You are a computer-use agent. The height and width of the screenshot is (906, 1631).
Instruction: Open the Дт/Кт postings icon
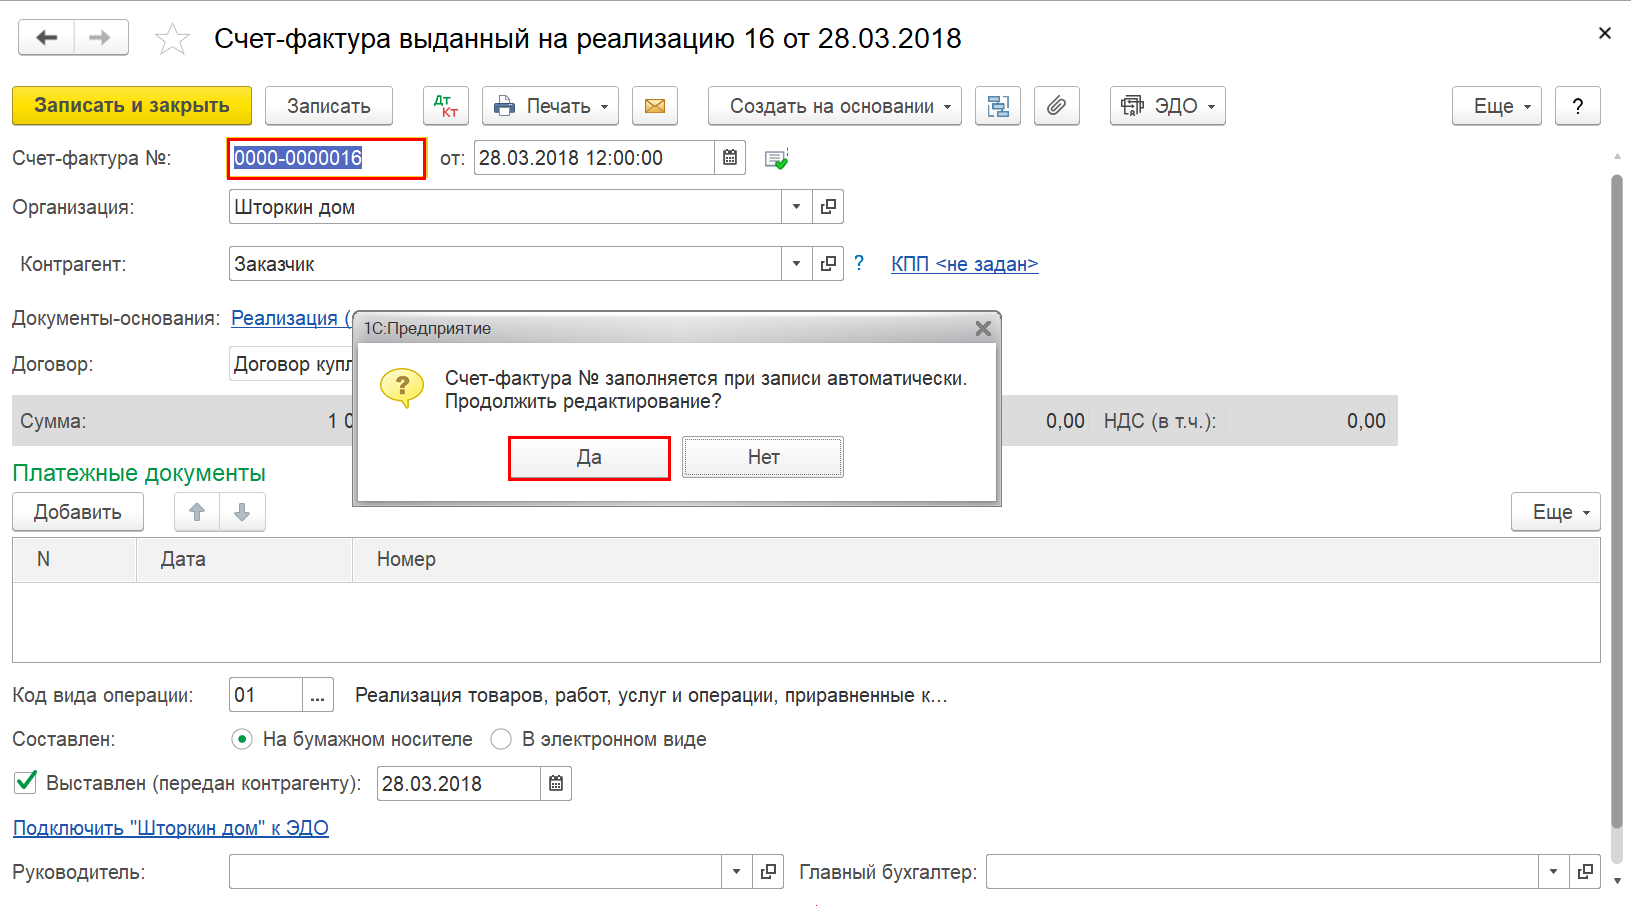coord(446,106)
